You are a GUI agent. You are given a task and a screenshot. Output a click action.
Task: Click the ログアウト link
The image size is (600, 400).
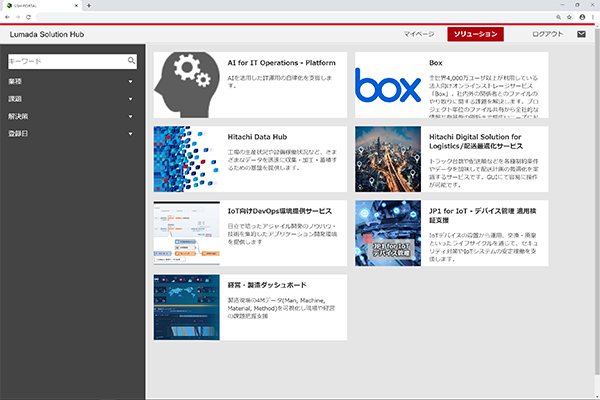pyautogui.click(x=548, y=34)
